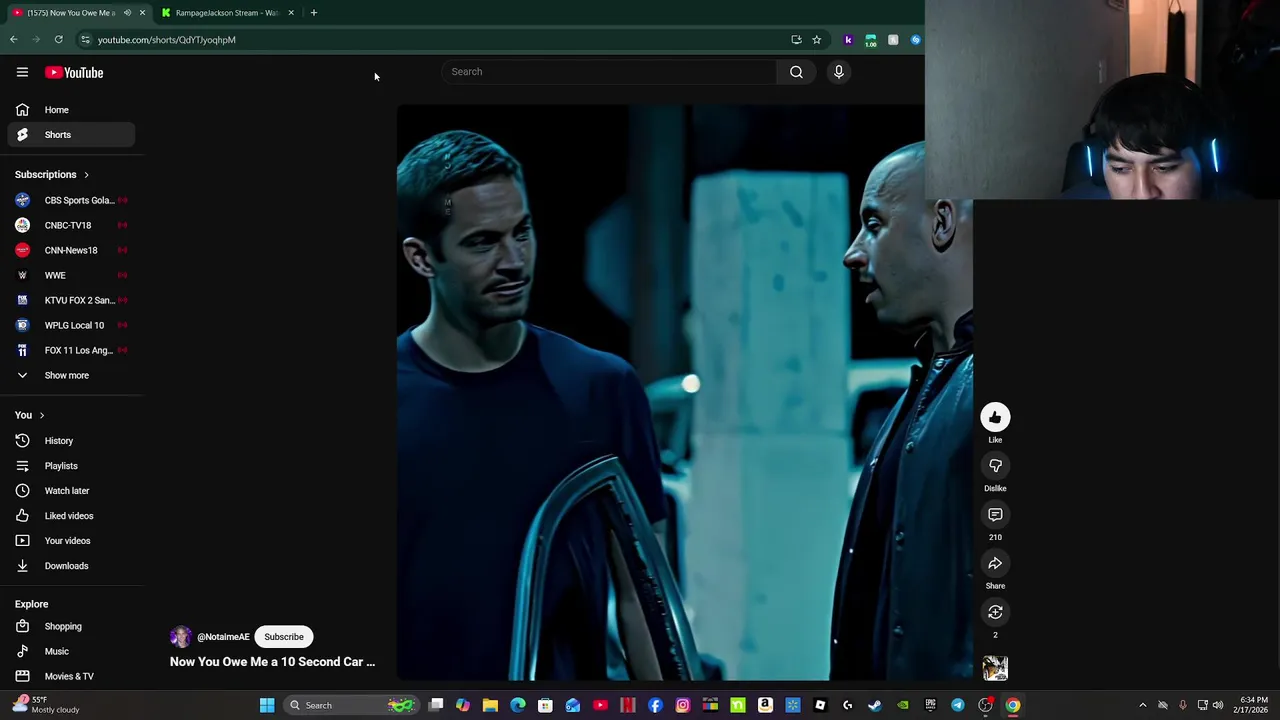Screen dimensions: 1280x720
Task: Show more subscriptions
Action: point(70,376)
